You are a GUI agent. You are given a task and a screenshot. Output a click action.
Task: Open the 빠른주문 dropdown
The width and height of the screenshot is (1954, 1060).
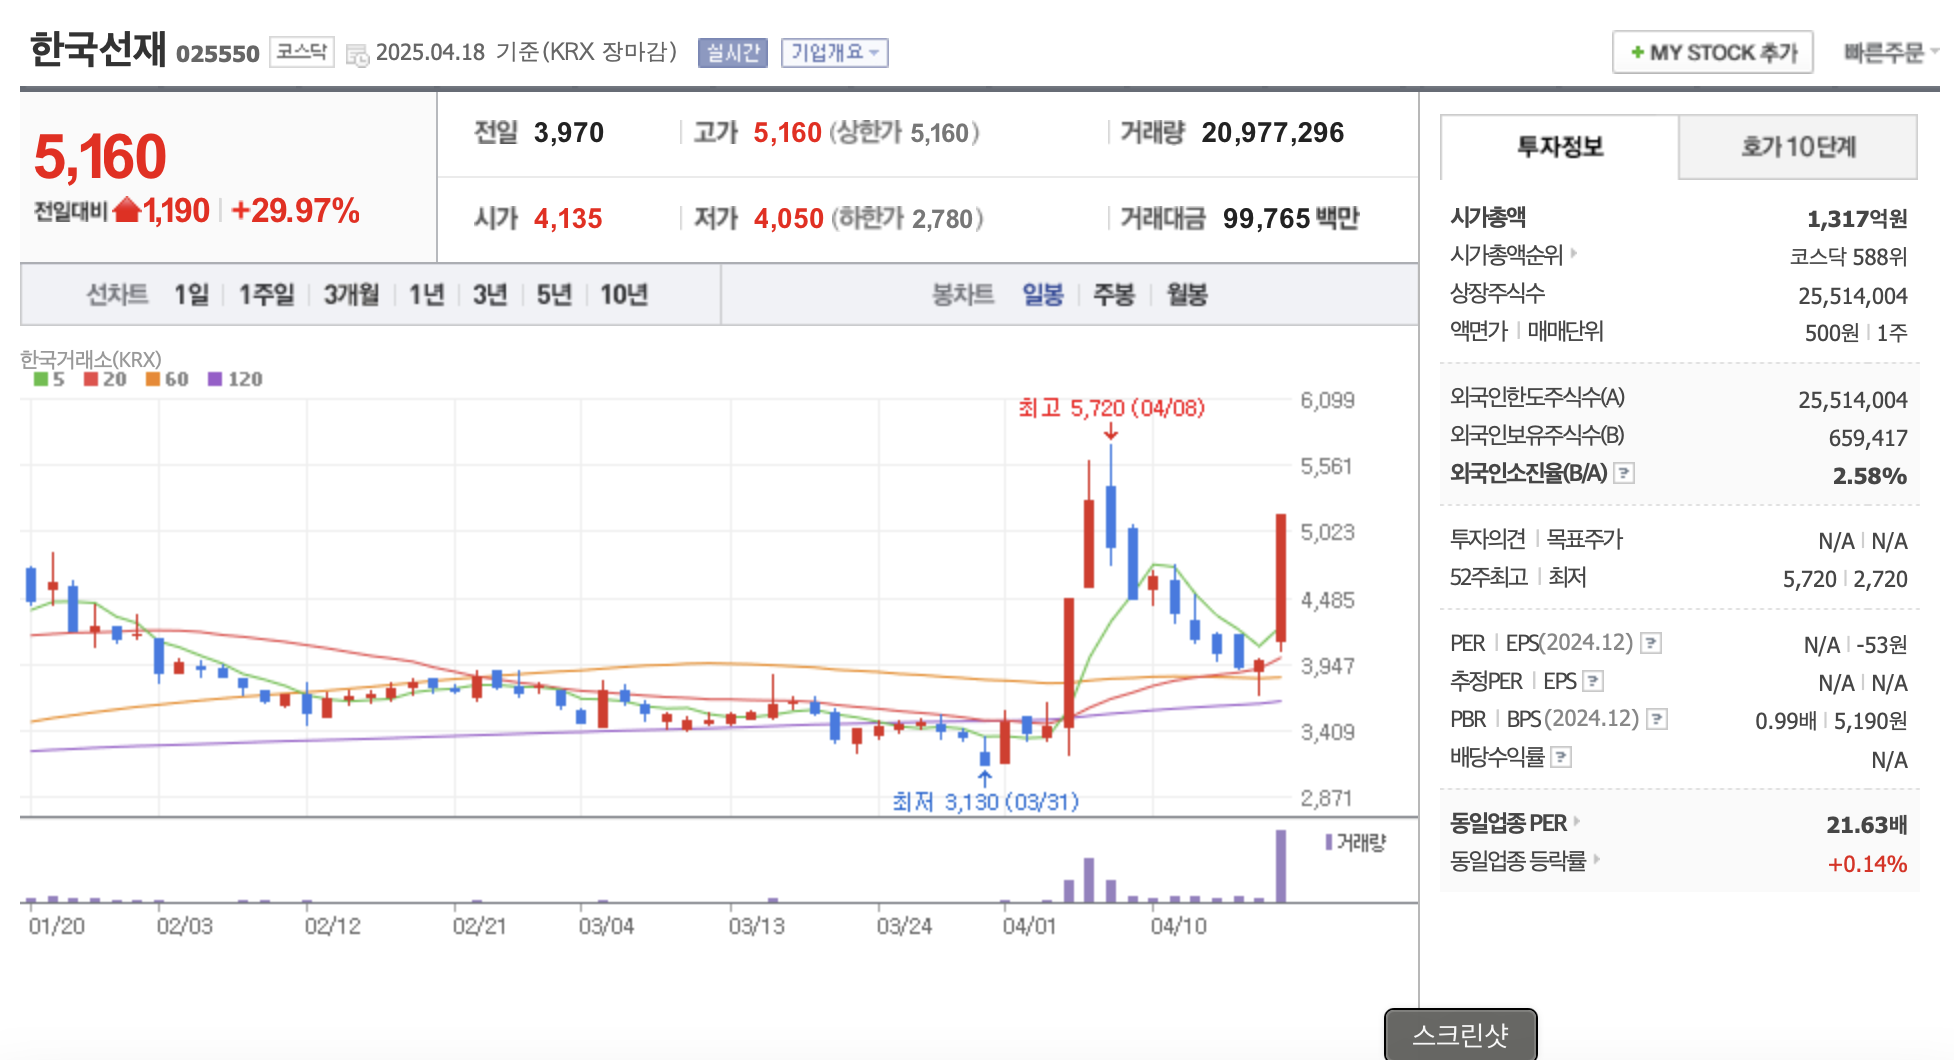[x=1891, y=53]
